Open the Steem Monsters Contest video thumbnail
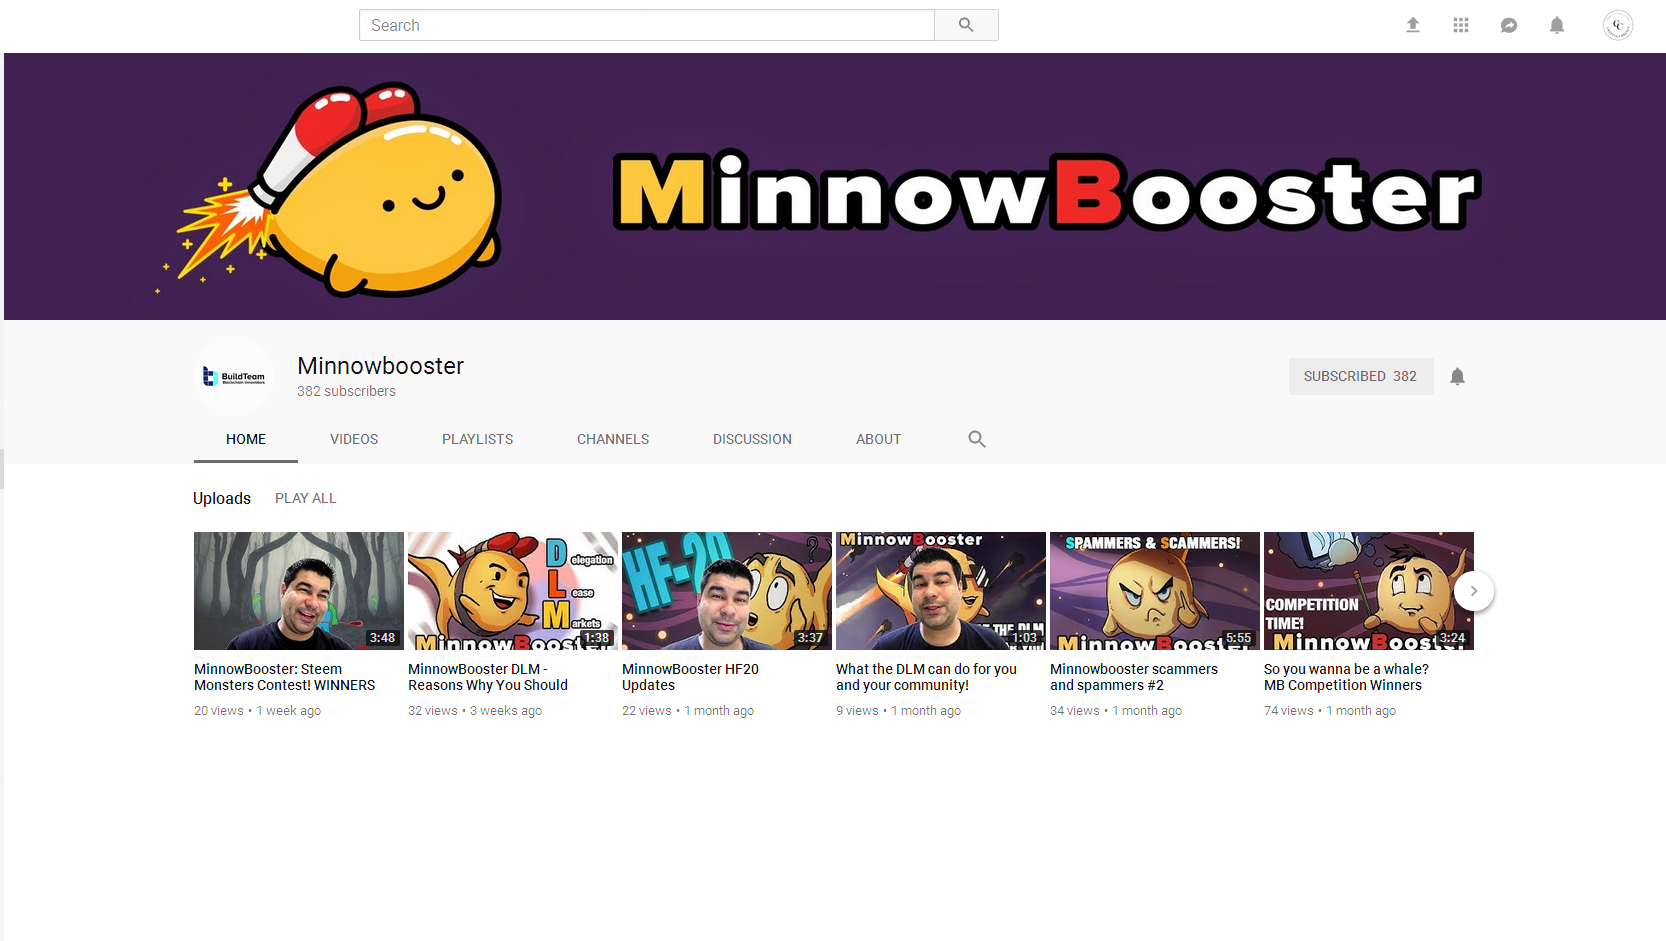The image size is (1666, 941). [x=299, y=591]
